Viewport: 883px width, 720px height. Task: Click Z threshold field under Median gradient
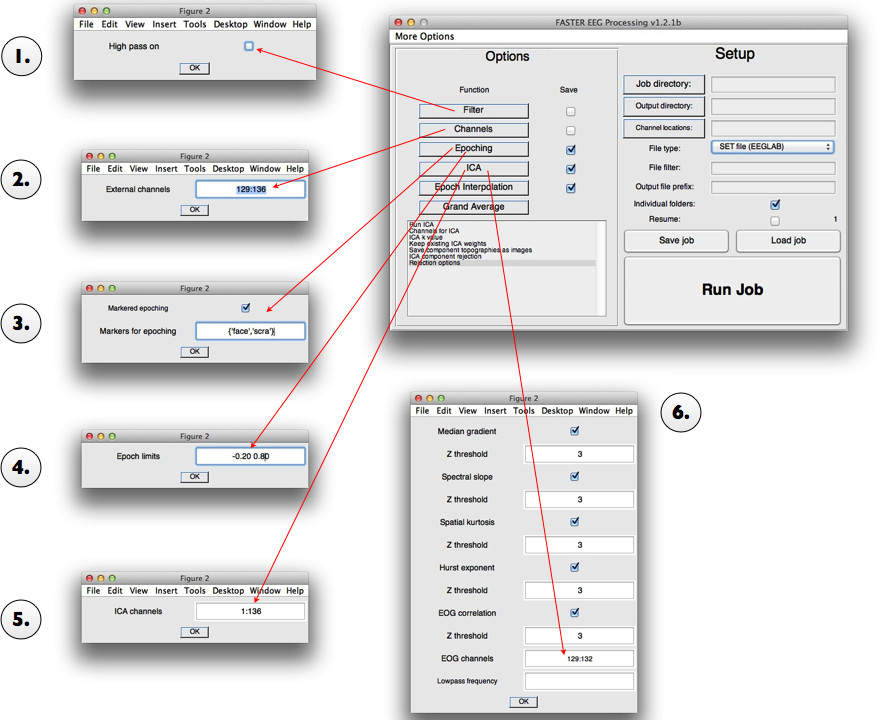[579, 454]
